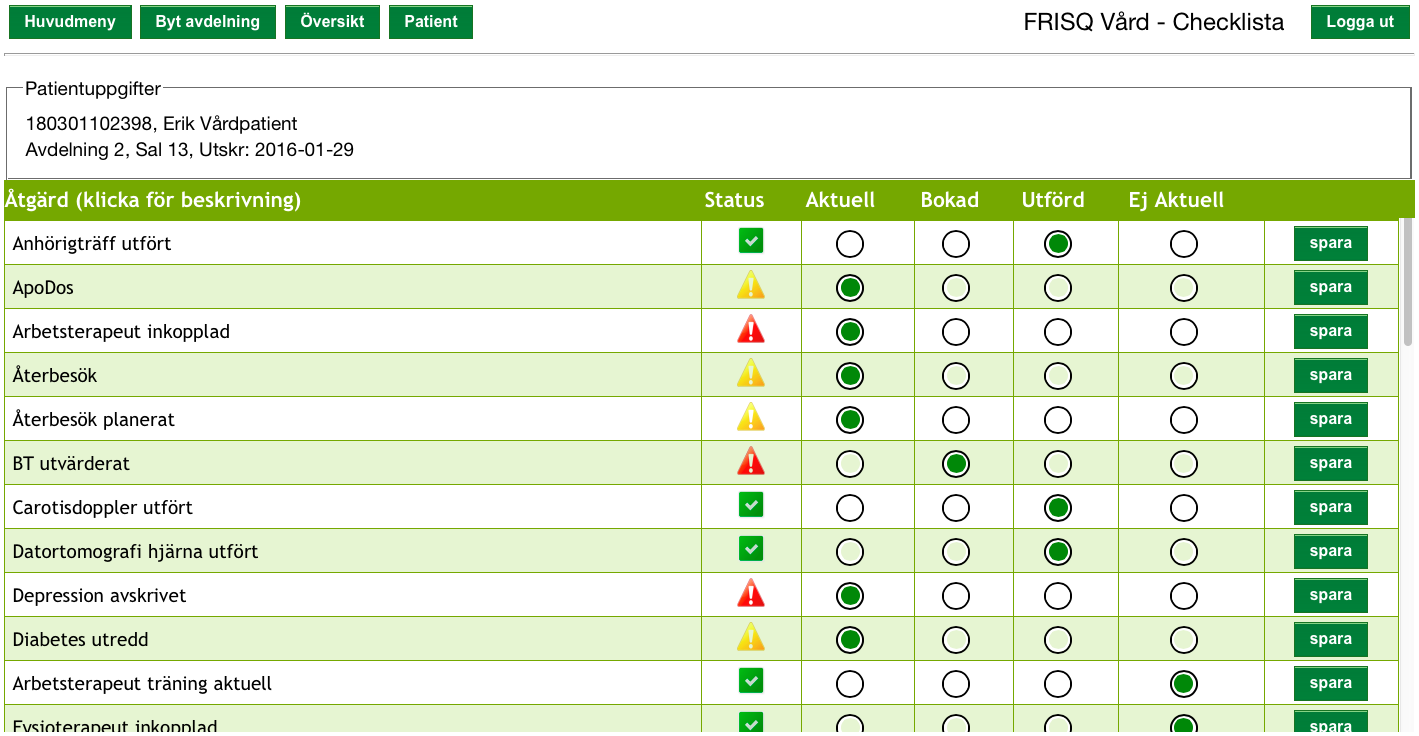Click the red warning icon for BT utvärderat
Viewport: 1419px width, 736px height.
751,461
